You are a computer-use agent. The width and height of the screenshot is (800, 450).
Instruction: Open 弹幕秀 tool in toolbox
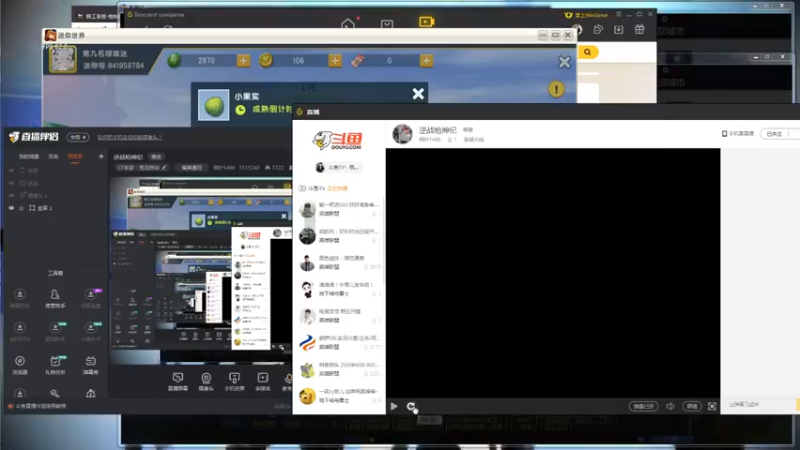pos(90,365)
